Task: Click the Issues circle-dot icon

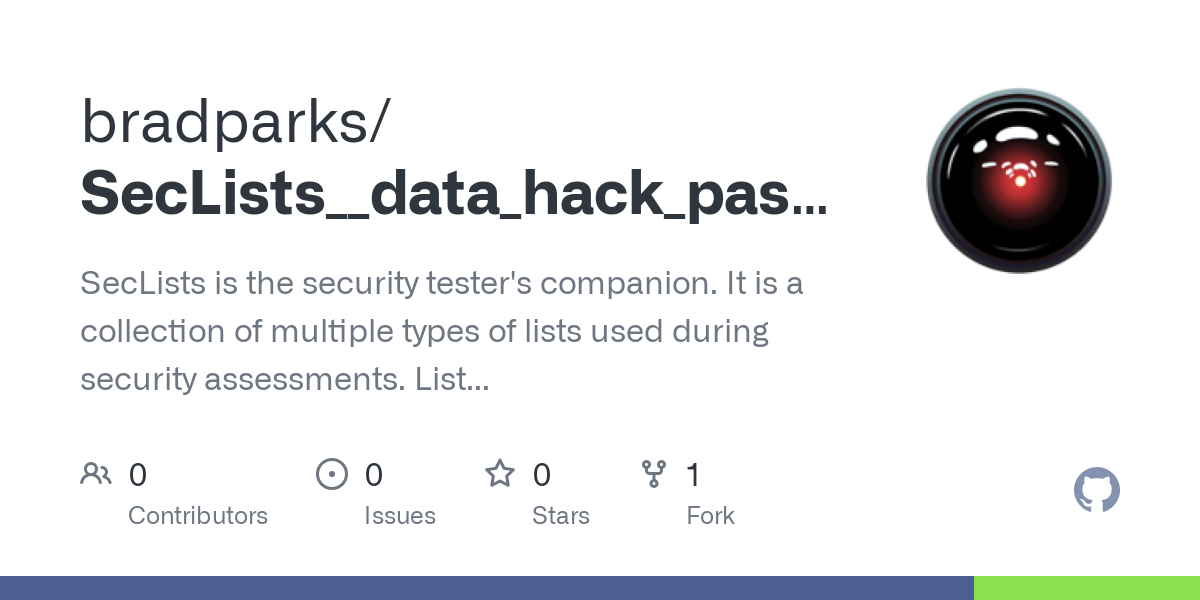Action: click(x=331, y=473)
